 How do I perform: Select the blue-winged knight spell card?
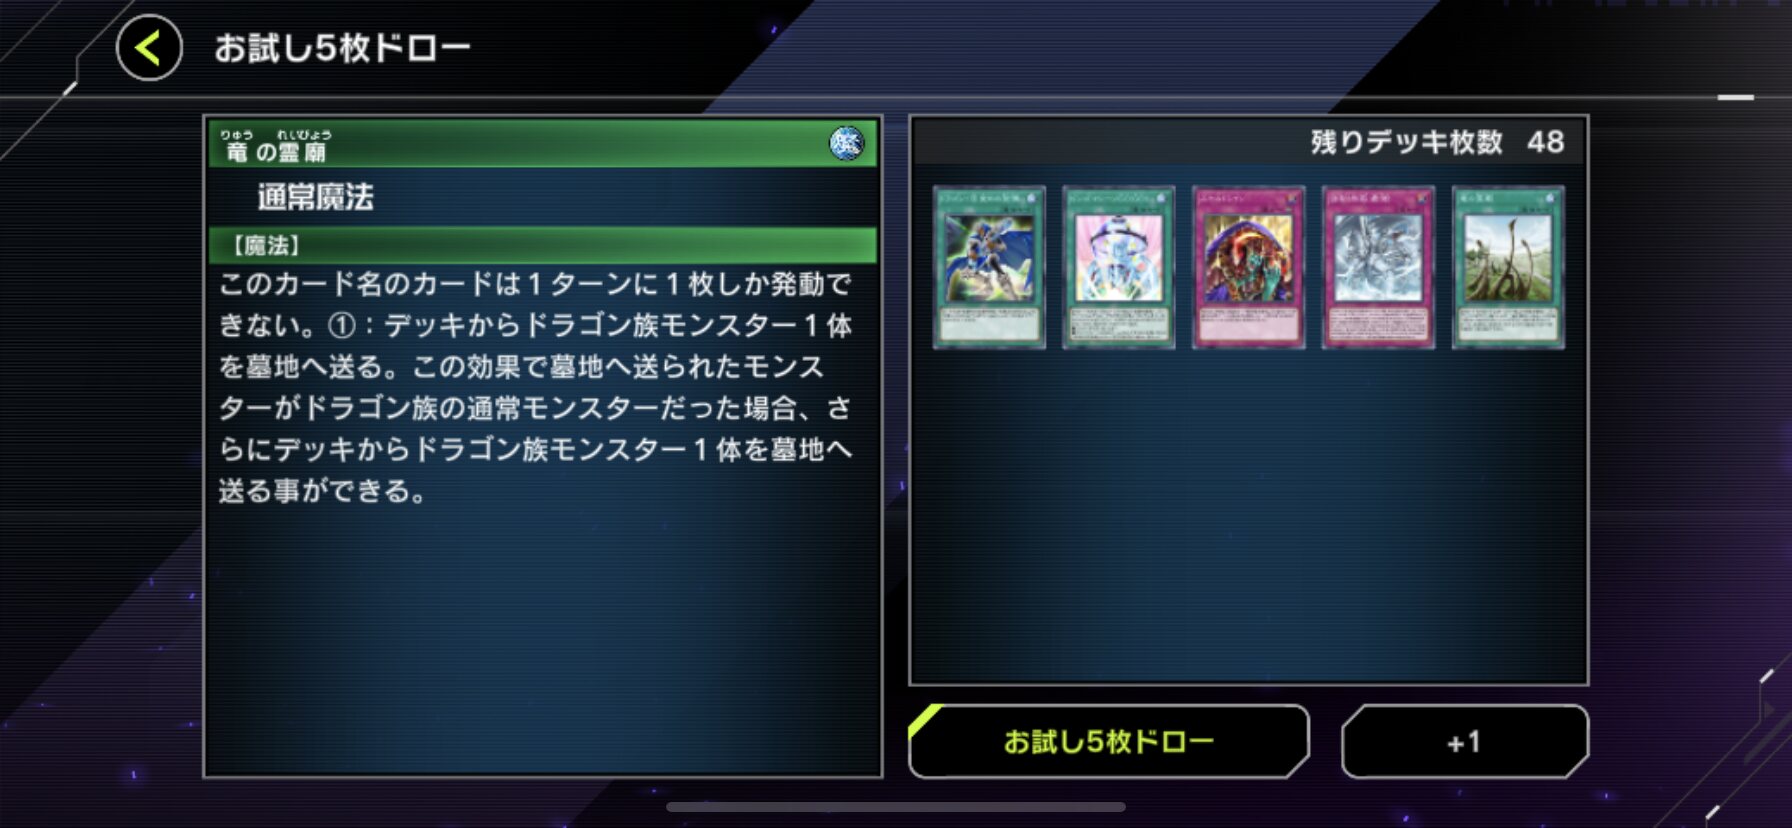(989, 267)
